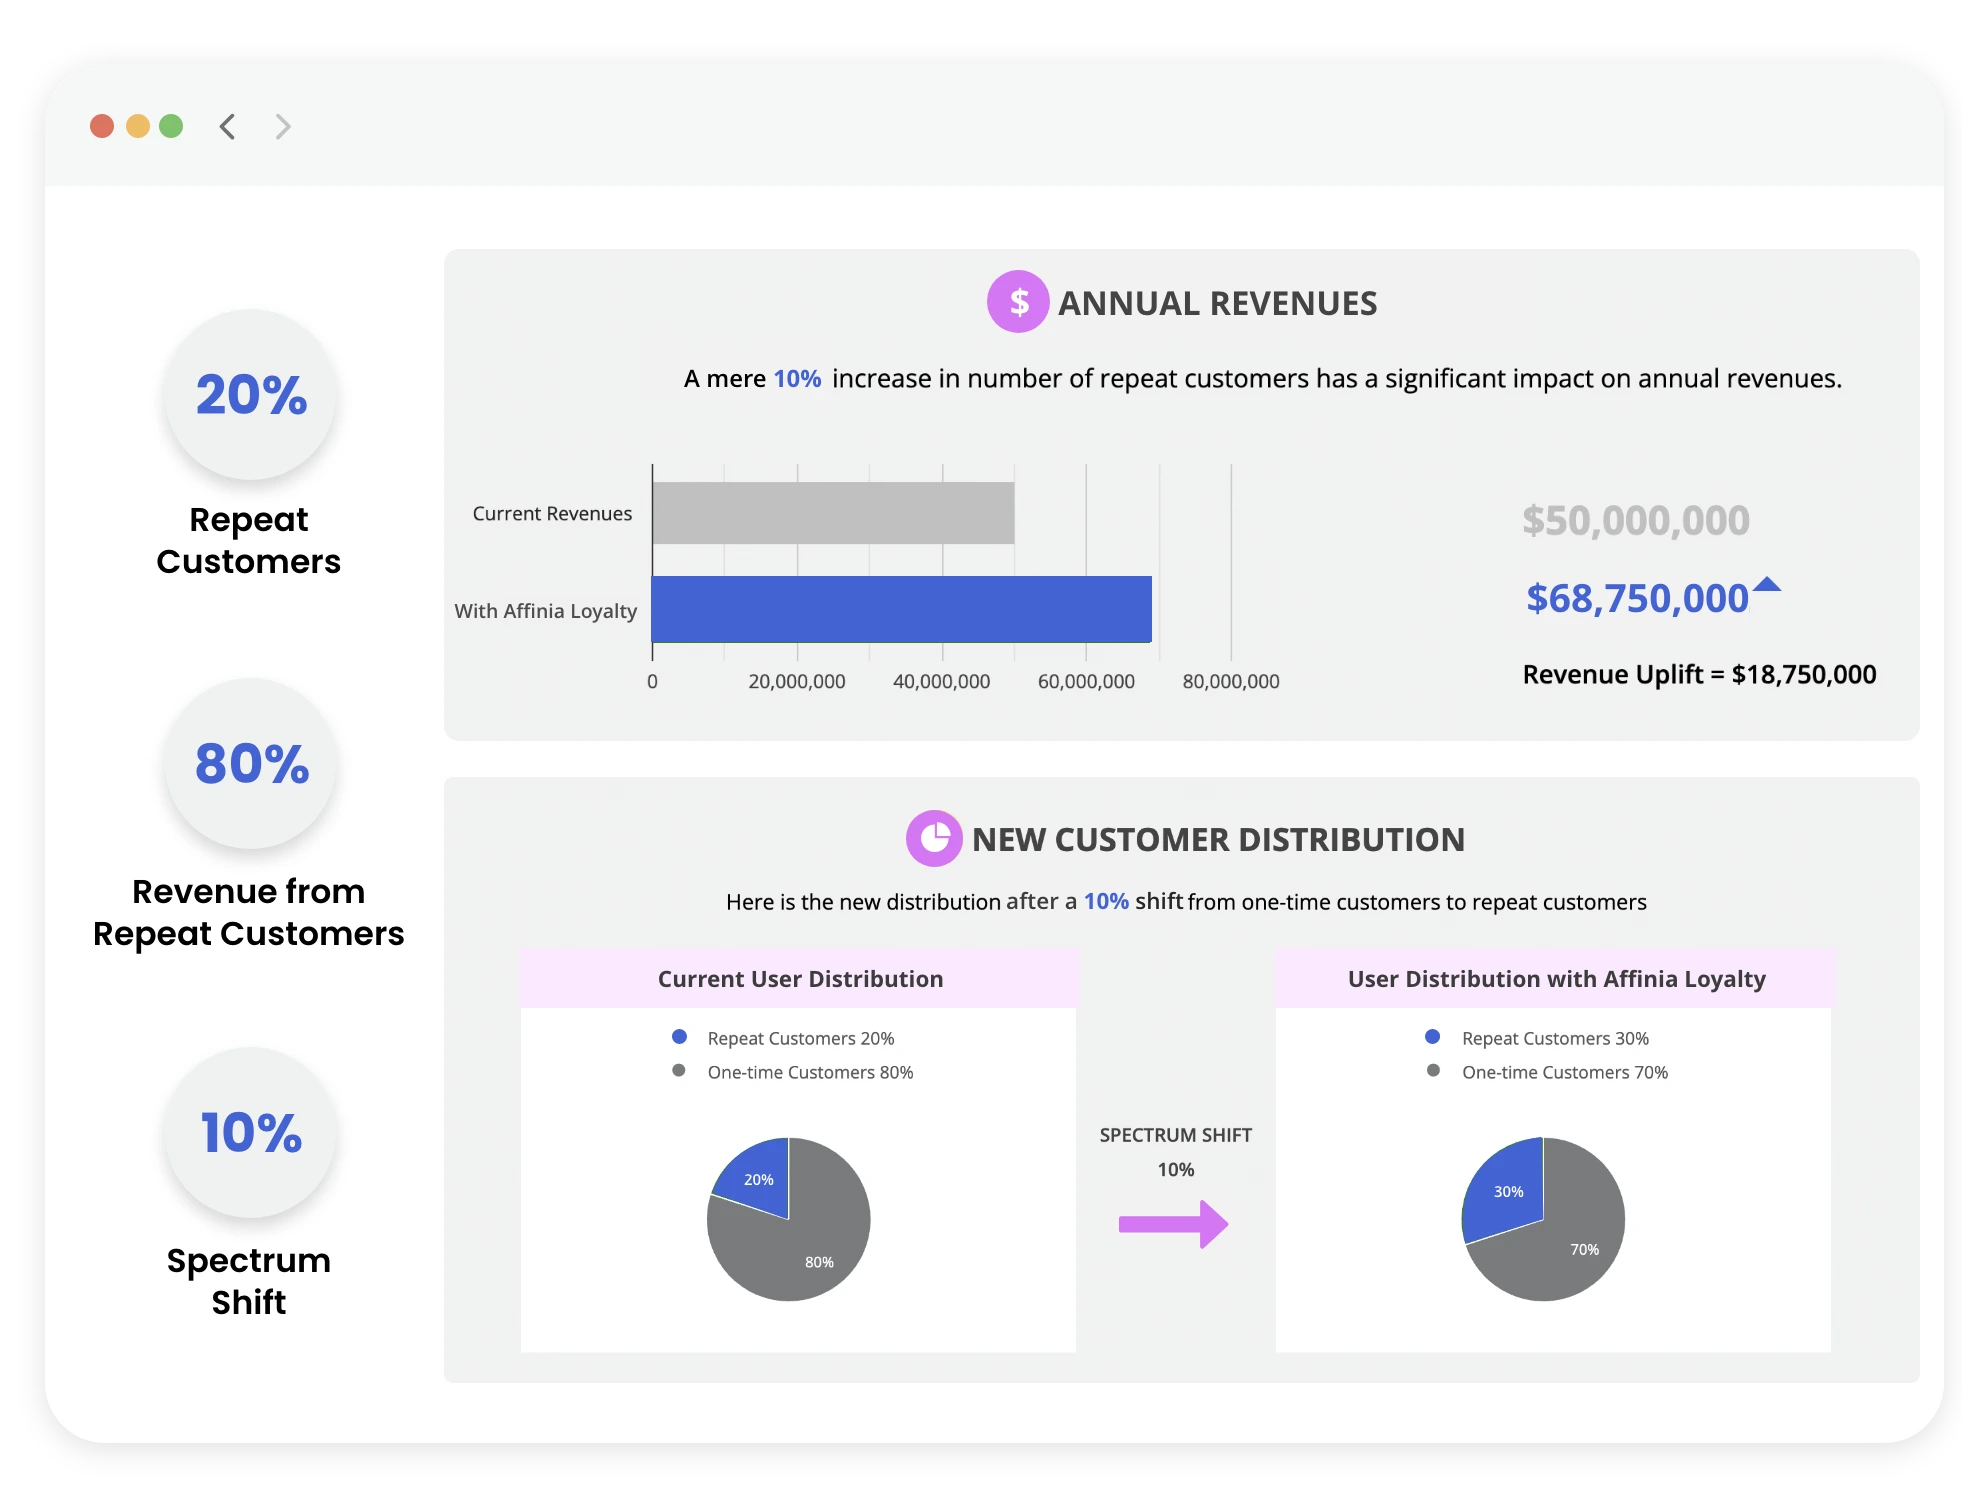Image resolution: width=1962 pixels, height=1506 pixels.
Task: Click the 30% blue pie slice
Action: pyautogui.click(x=1506, y=1192)
